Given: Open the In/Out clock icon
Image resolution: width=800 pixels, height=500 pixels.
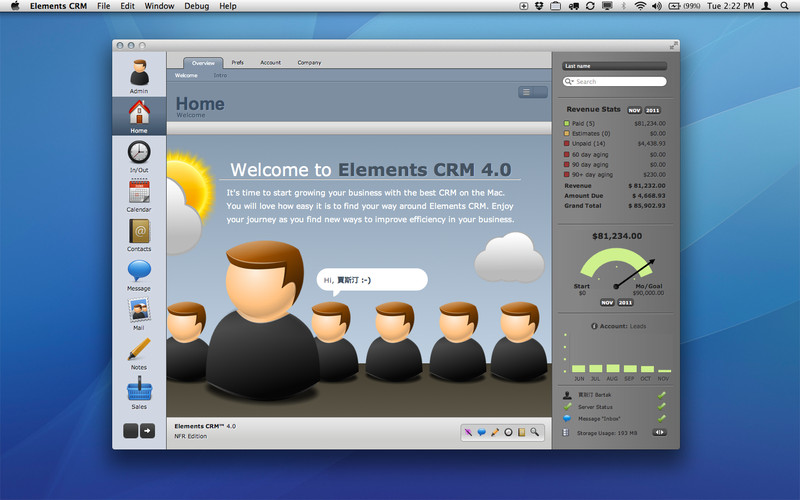Looking at the screenshot, I should pyautogui.click(x=139, y=152).
